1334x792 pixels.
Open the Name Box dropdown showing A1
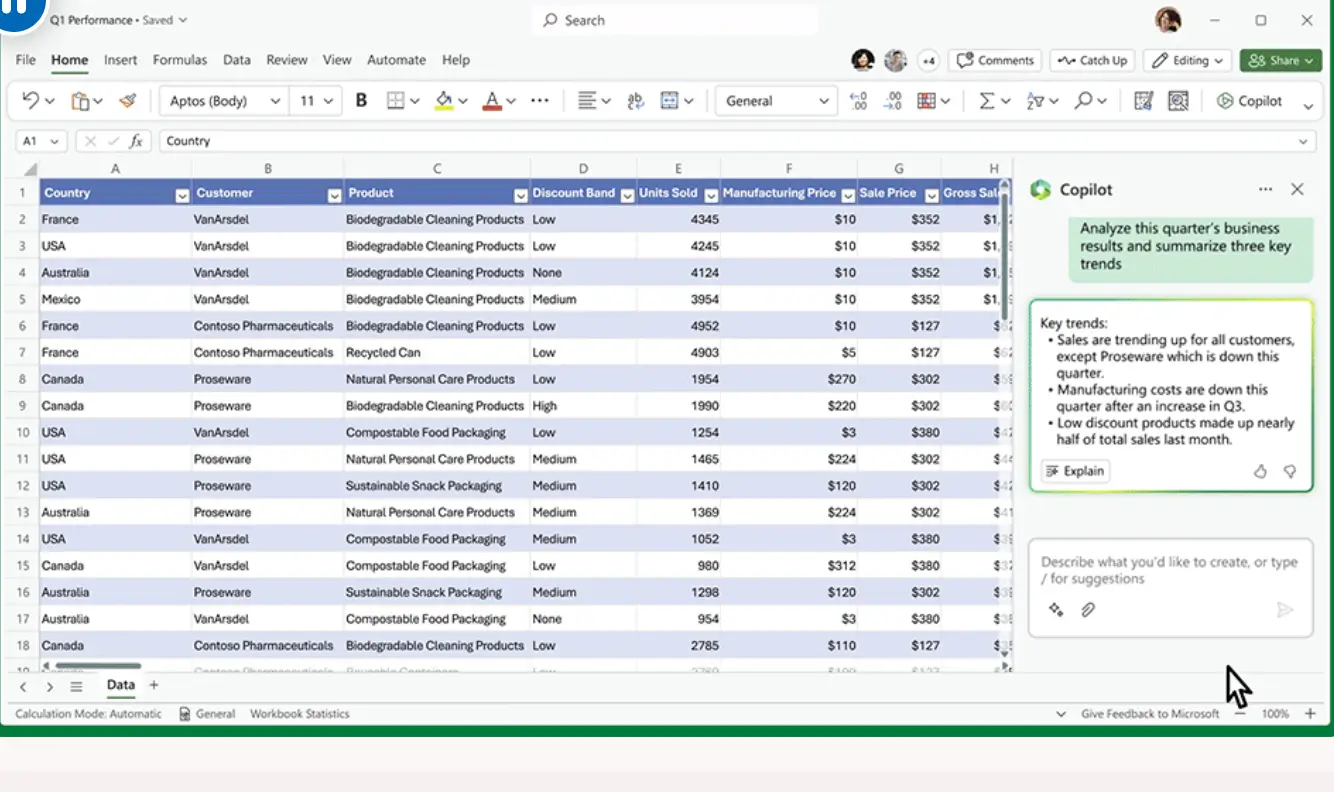pyautogui.click(x=53, y=141)
